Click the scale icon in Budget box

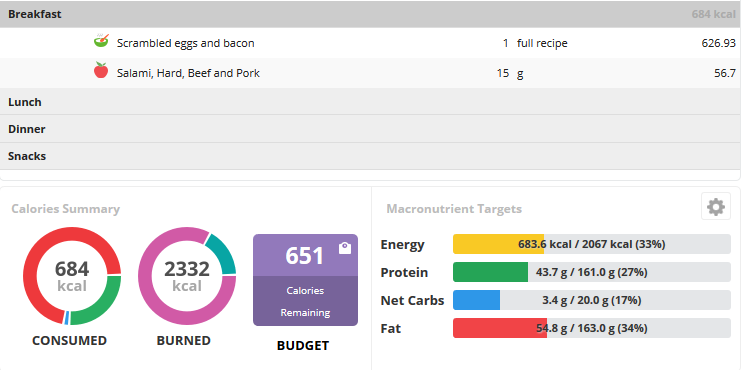pyautogui.click(x=345, y=249)
